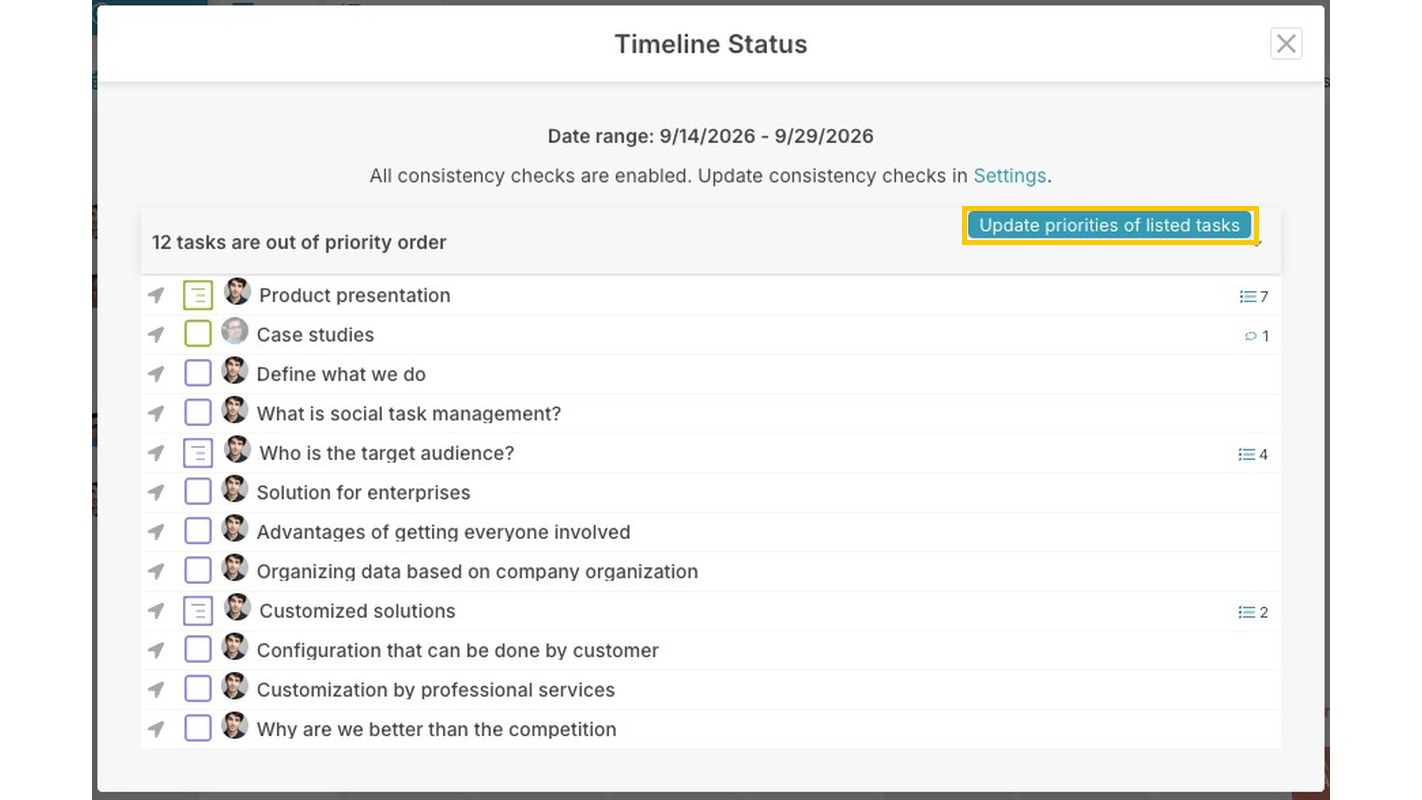Click Update priorities of listed tasks button
1422x800 pixels.
1109,225
